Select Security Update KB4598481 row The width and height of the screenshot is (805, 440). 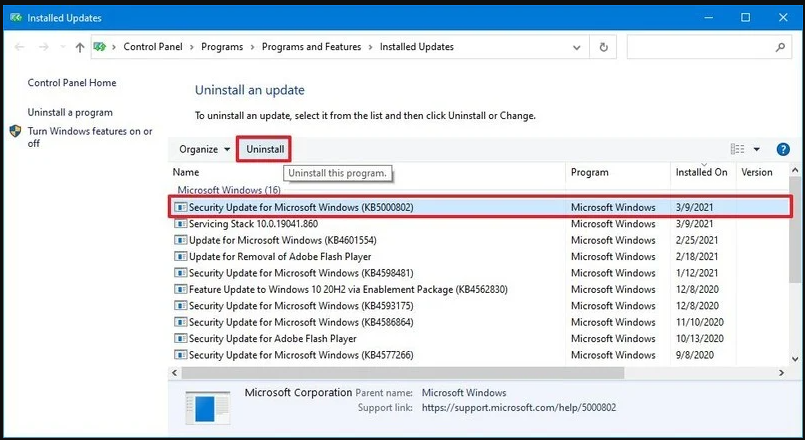pyautogui.click(x=479, y=273)
